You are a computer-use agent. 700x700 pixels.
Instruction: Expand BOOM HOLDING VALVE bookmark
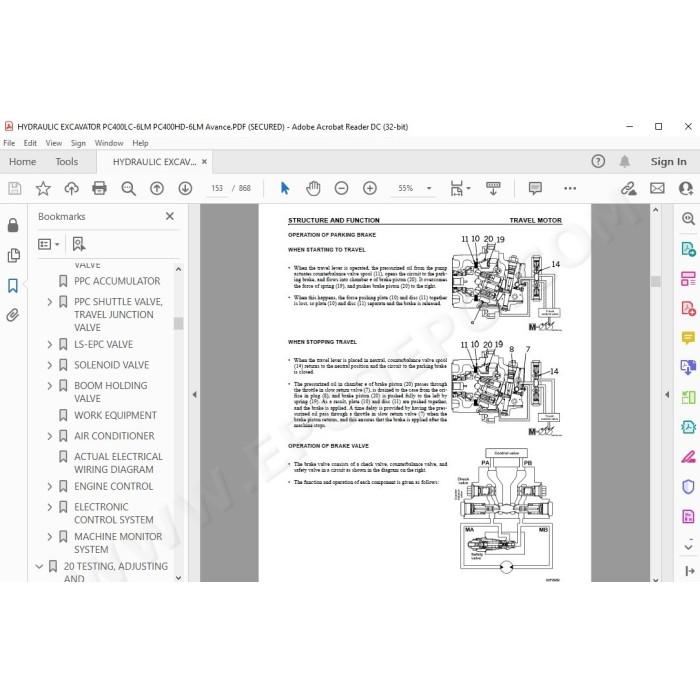click(x=50, y=385)
